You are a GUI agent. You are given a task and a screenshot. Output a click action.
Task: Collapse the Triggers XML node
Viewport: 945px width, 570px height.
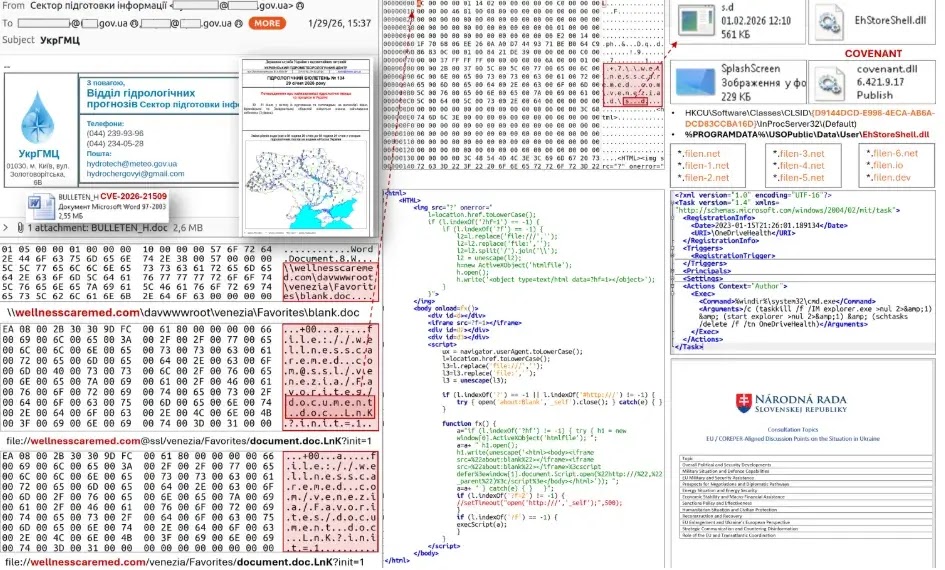(673, 248)
